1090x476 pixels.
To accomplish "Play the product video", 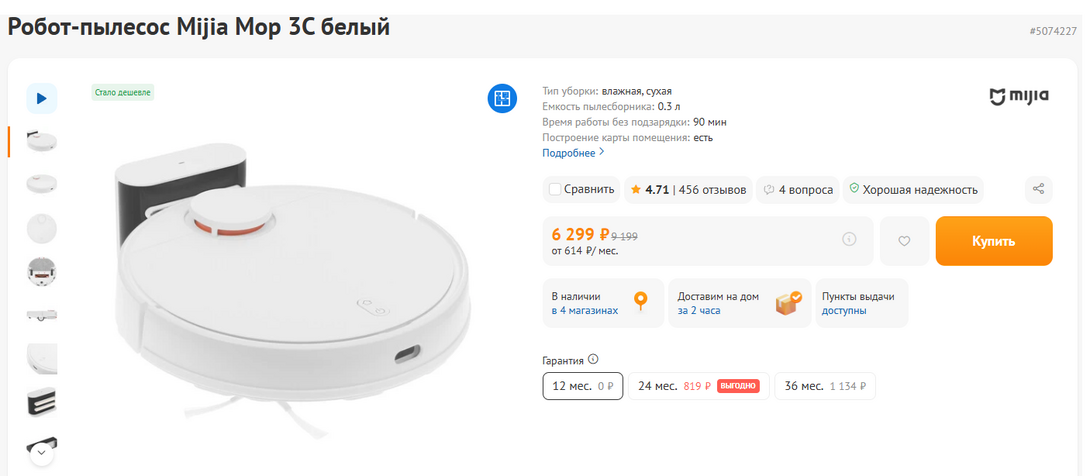I will click(41, 98).
